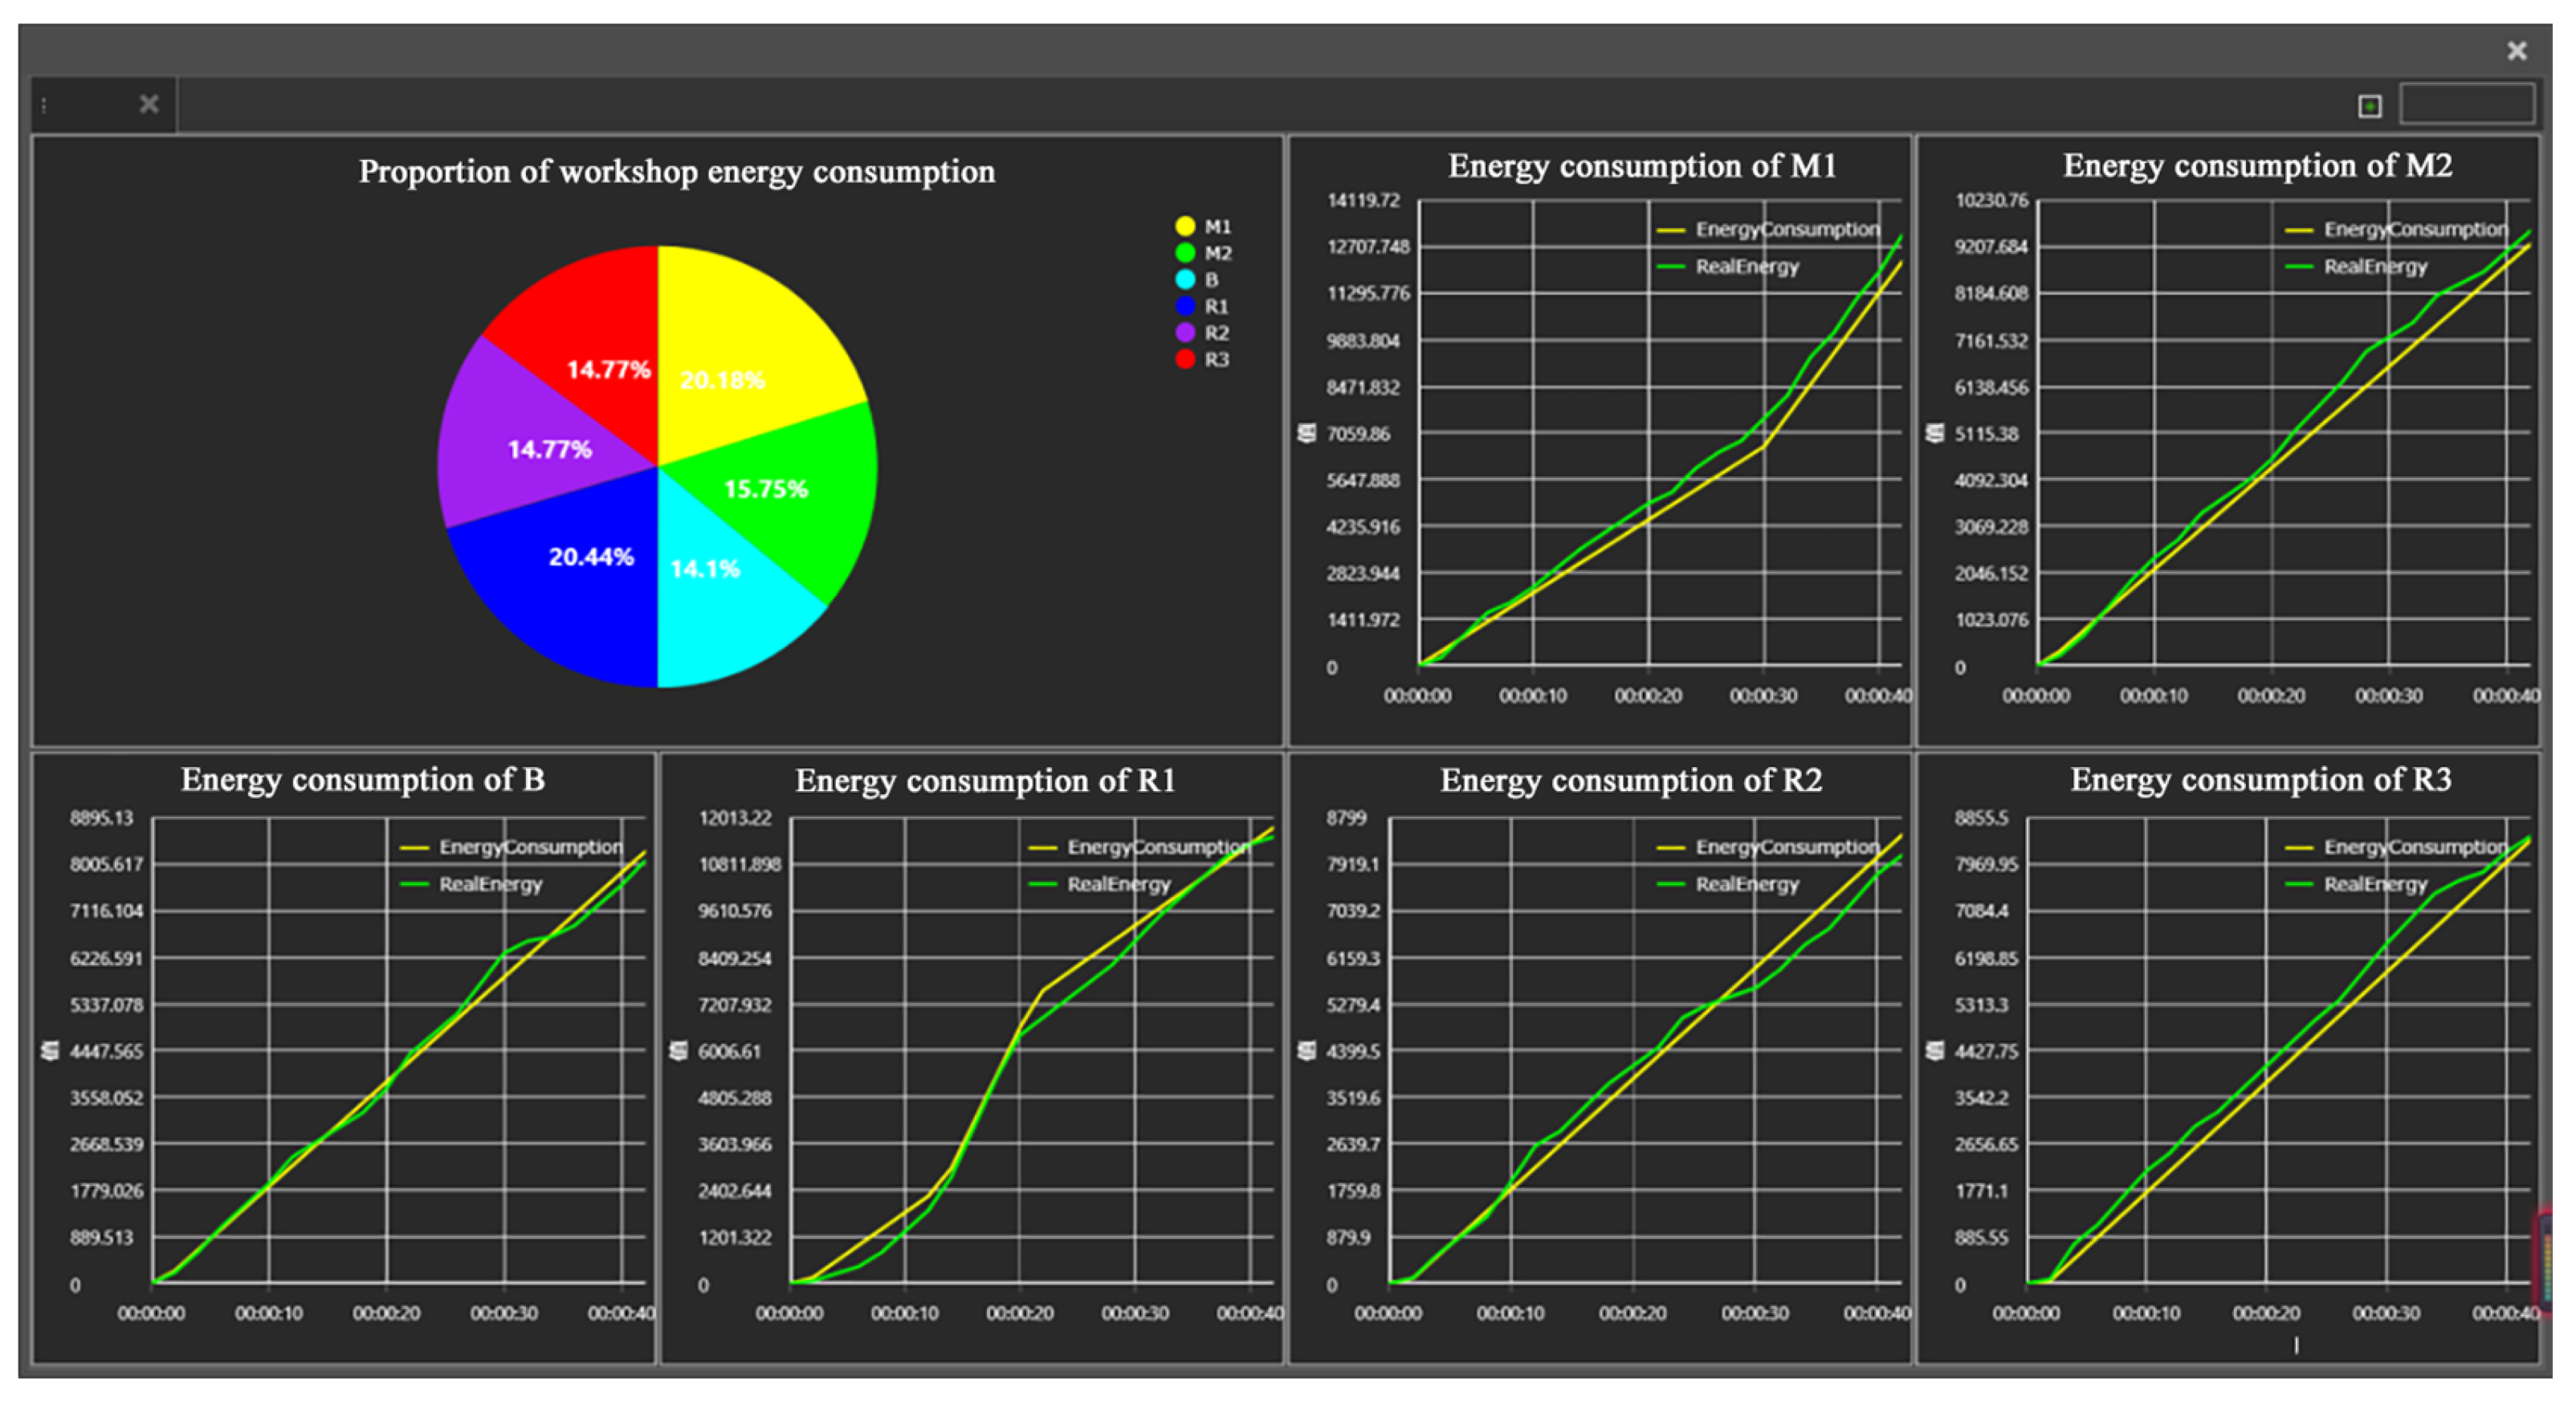Close the window with the top-right X
This screenshot has width=2576, height=1407.
click(2516, 51)
